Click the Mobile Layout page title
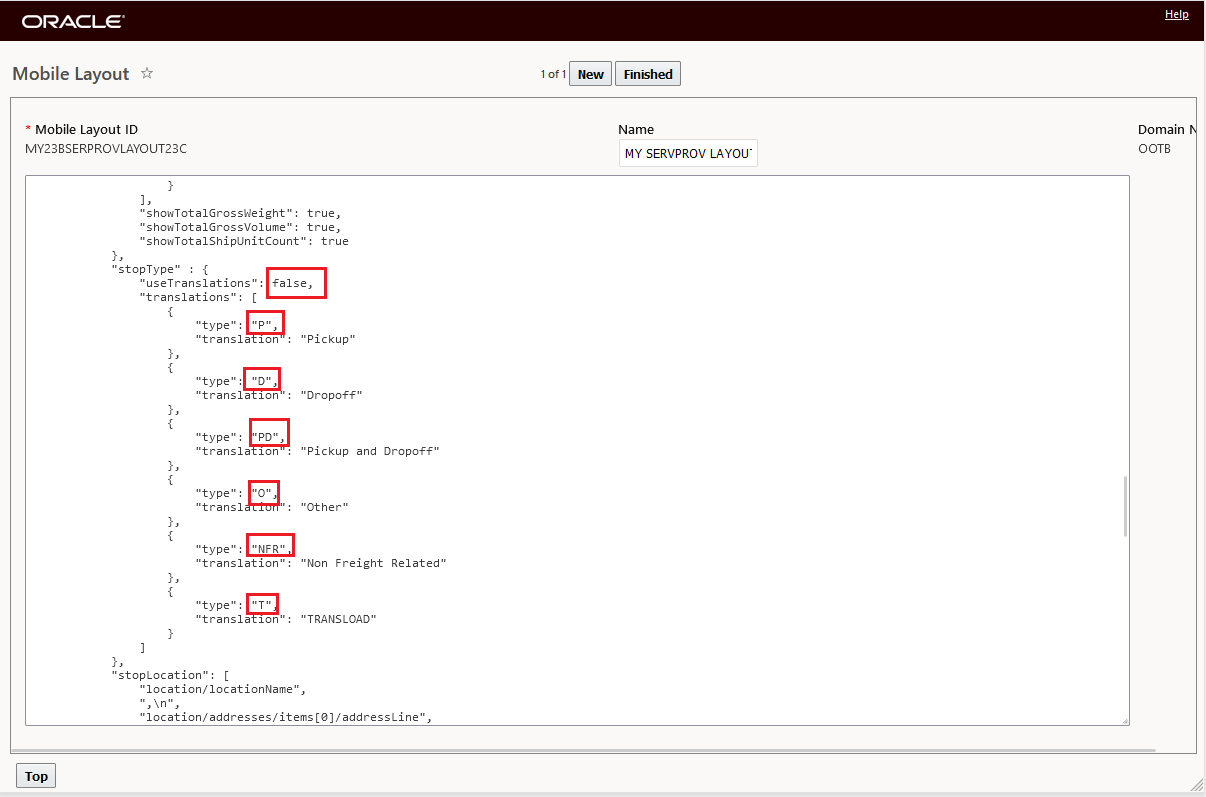The width and height of the screenshot is (1206, 797). pos(71,74)
